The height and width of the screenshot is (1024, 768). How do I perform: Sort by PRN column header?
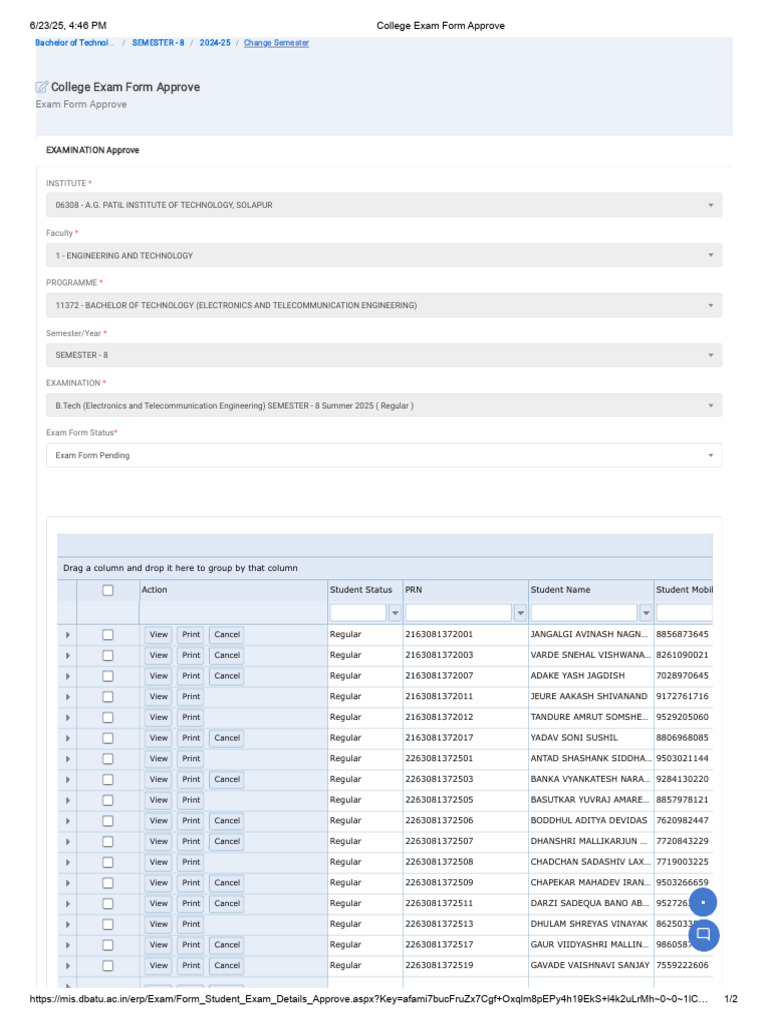(413, 590)
